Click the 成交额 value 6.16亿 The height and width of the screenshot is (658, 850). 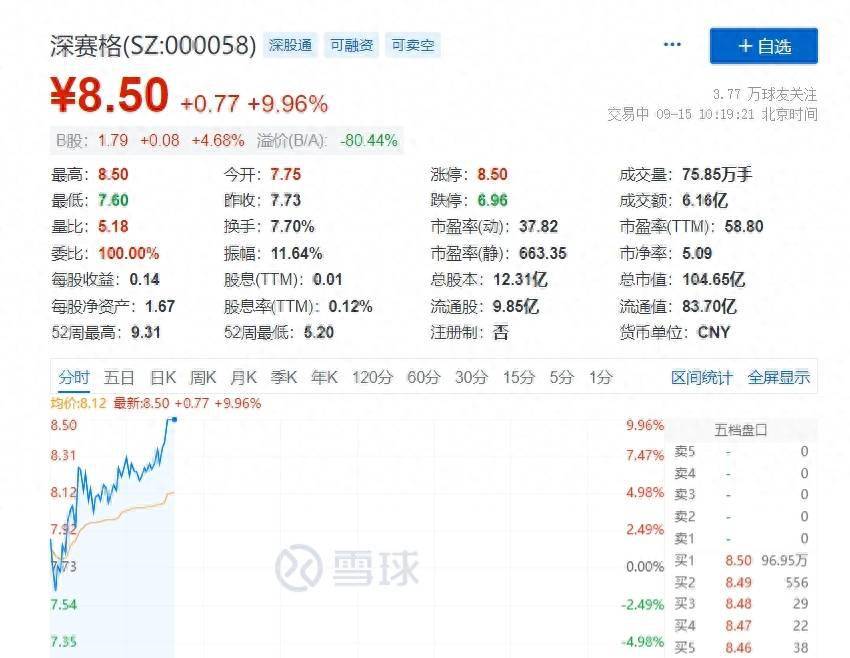[704, 201]
